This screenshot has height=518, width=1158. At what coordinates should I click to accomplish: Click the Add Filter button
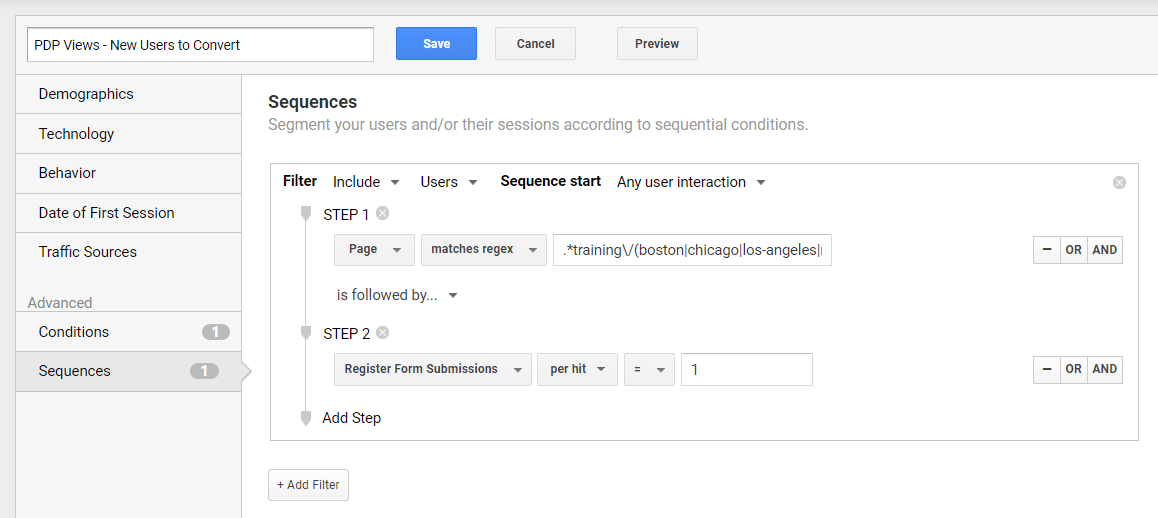click(308, 485)
